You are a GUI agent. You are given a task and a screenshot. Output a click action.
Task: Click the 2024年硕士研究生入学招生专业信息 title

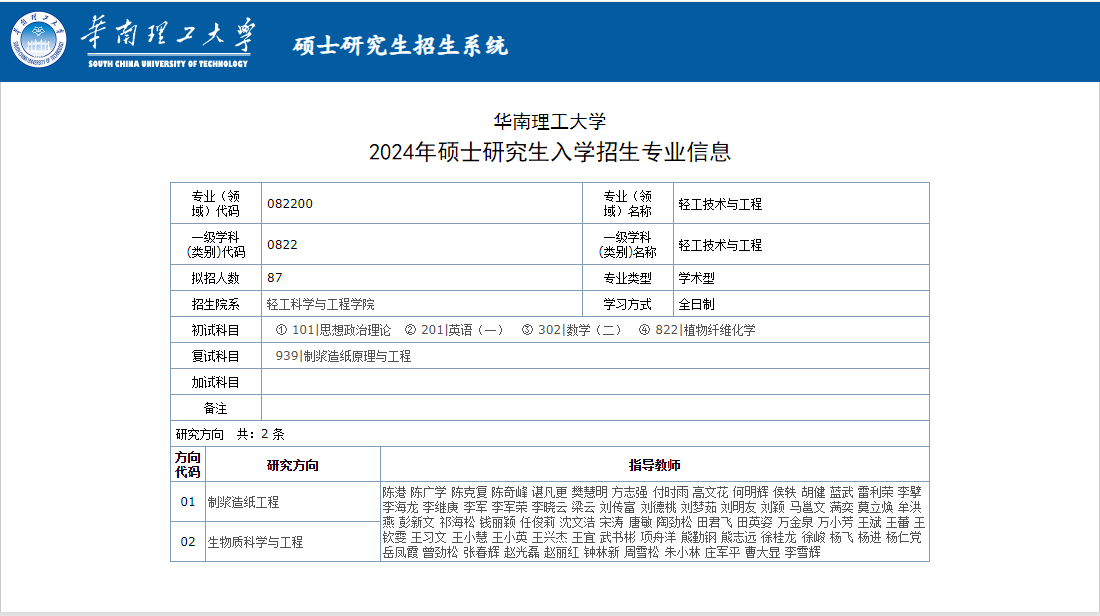[x=549, y=152]
